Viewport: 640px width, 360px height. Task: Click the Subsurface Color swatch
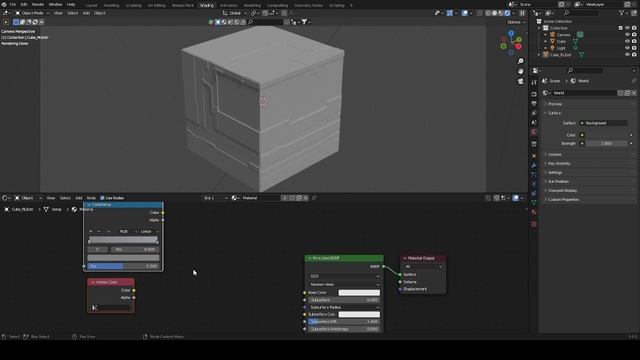(x=359, y=314)
